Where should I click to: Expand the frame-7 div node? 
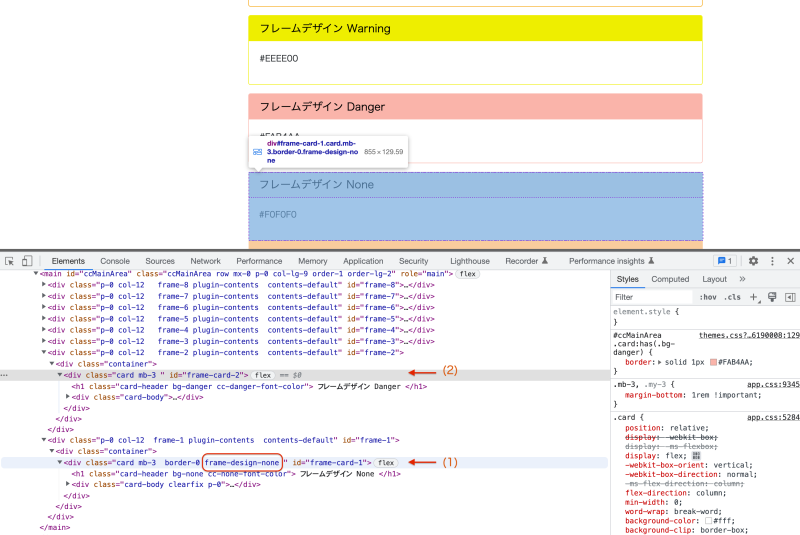point(44,296)
